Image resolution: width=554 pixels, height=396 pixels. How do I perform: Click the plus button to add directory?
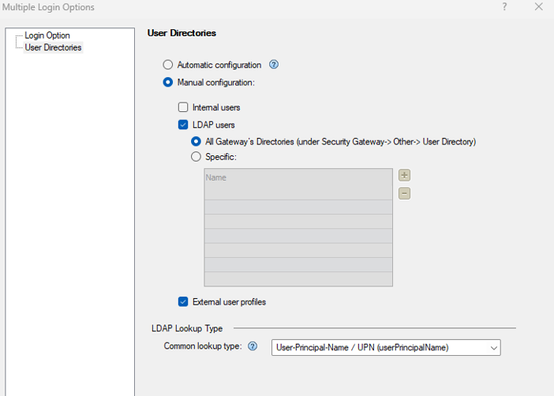(x=404, y=175)
